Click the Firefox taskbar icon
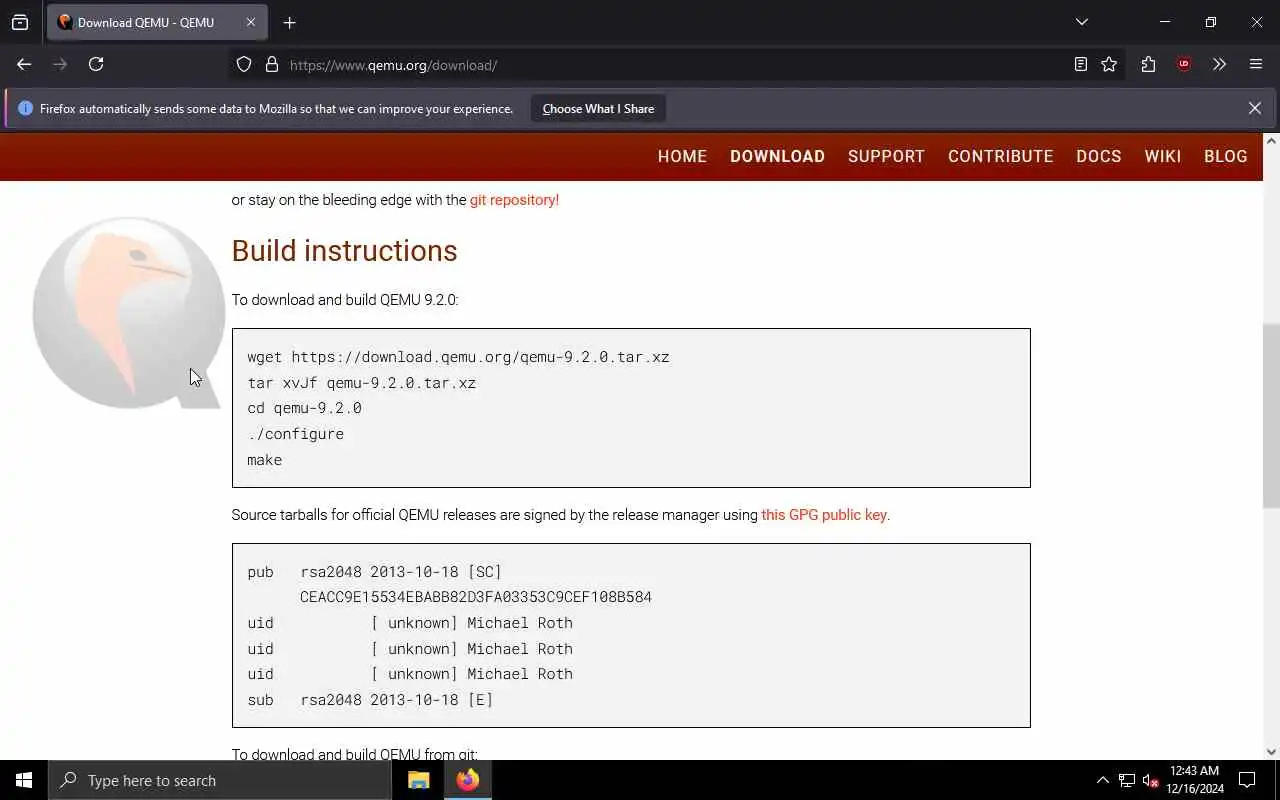The image size is (1280, 800). pos(467,780)
